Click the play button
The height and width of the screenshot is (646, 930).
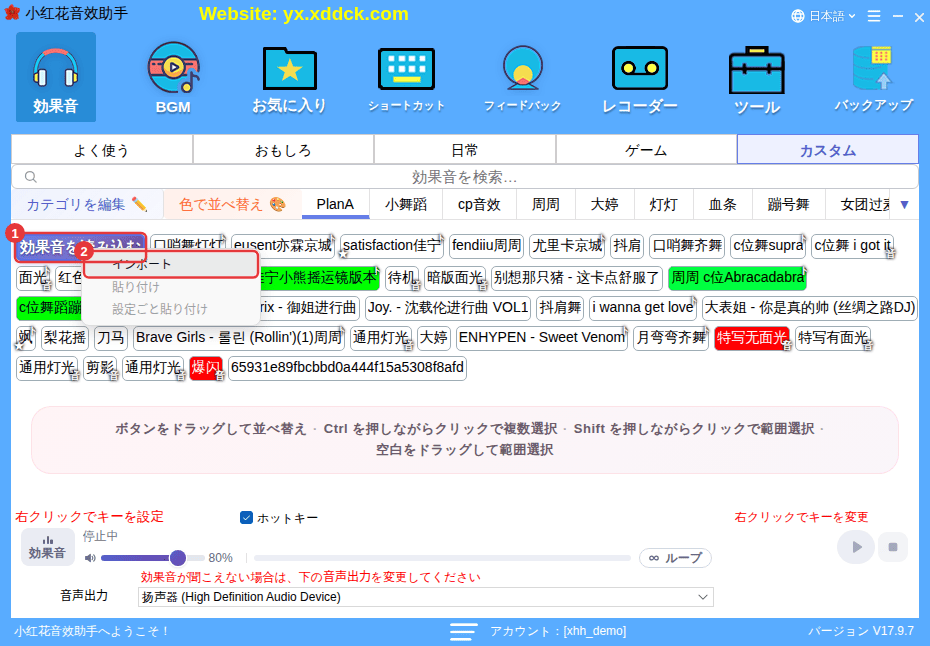click(856, 547)
